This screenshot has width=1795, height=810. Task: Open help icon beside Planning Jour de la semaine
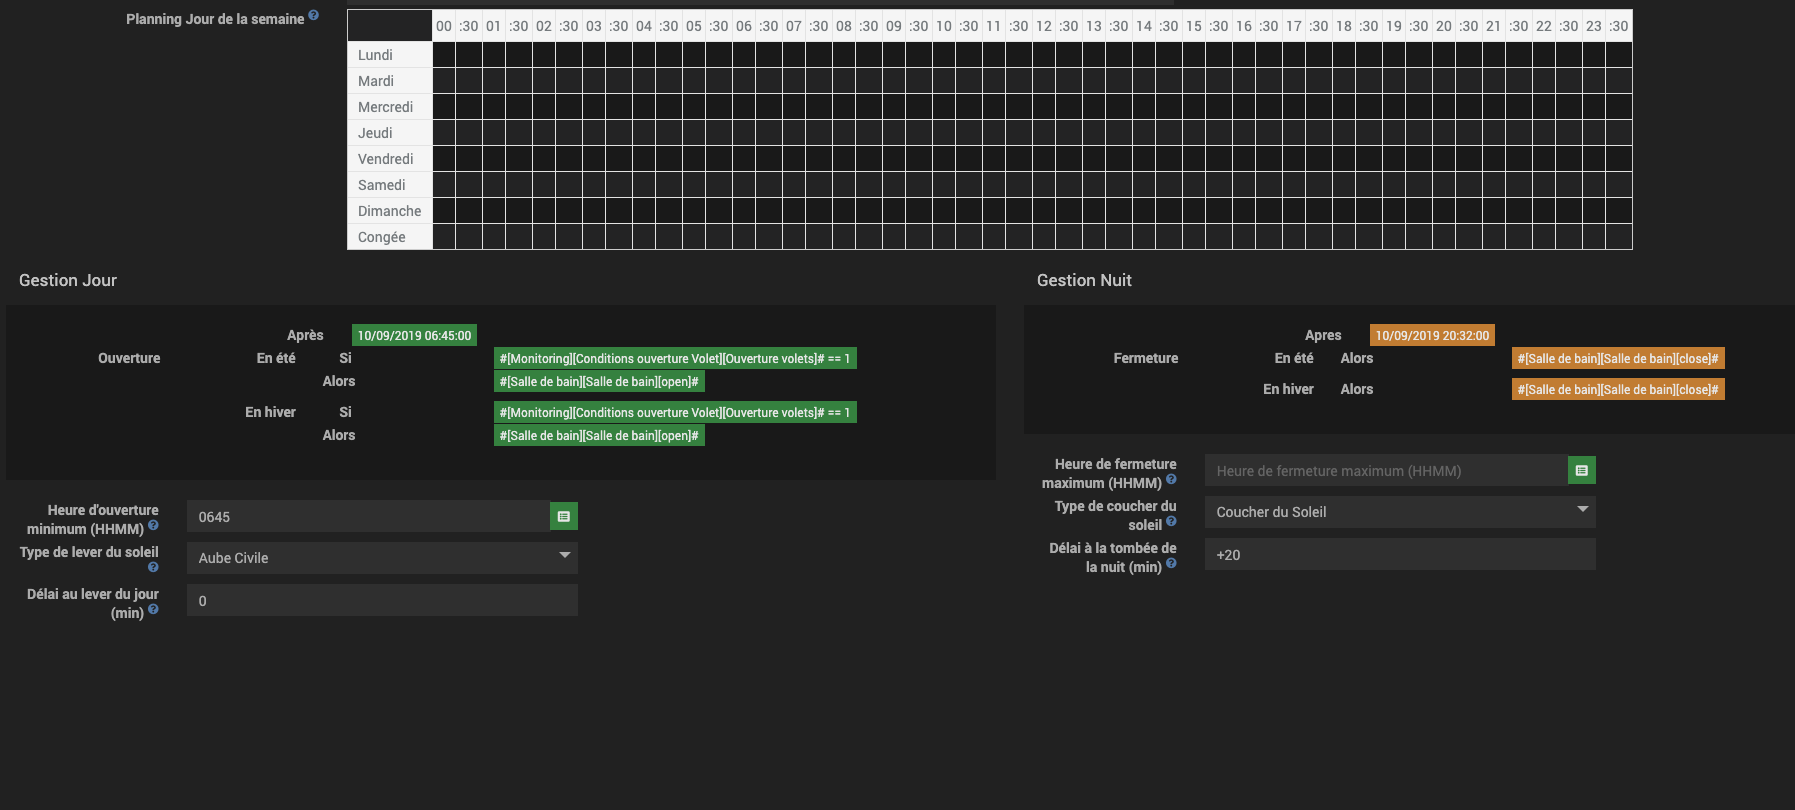pyautogui.click(x=313, y=15)
